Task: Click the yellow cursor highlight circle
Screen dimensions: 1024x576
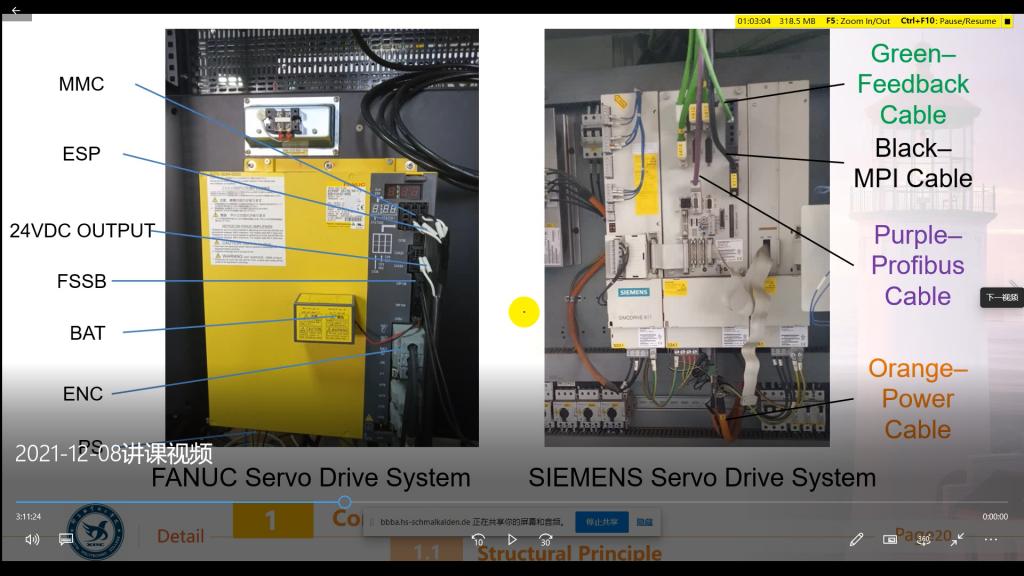Action: [x=523, y=312]
